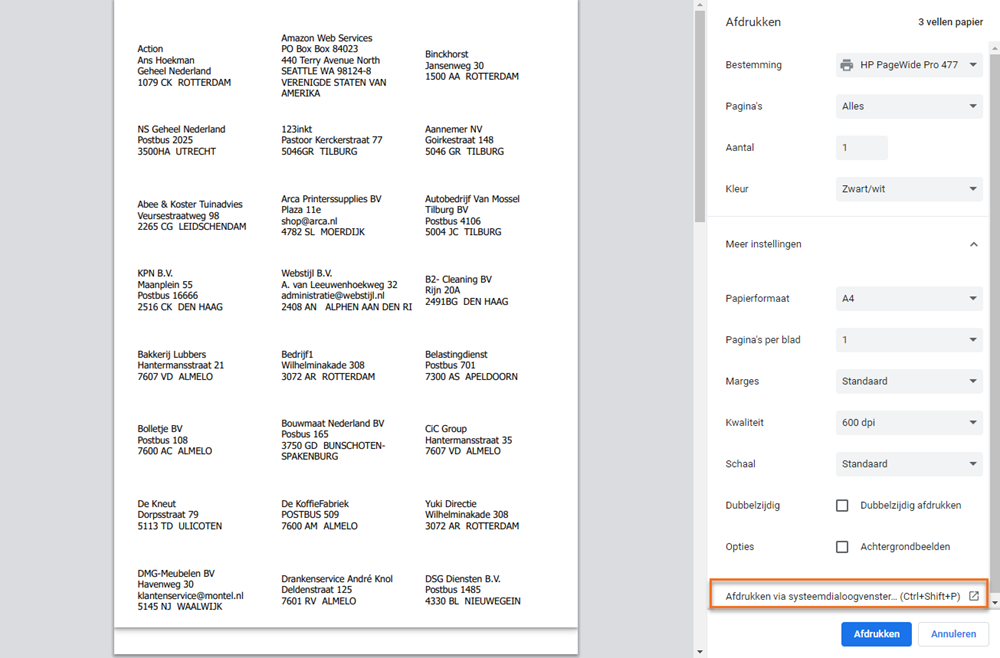The height and width of the screenshot is (658, 1000).
Task: Click the Bedrijf1 address label
Action: point(328,365)
